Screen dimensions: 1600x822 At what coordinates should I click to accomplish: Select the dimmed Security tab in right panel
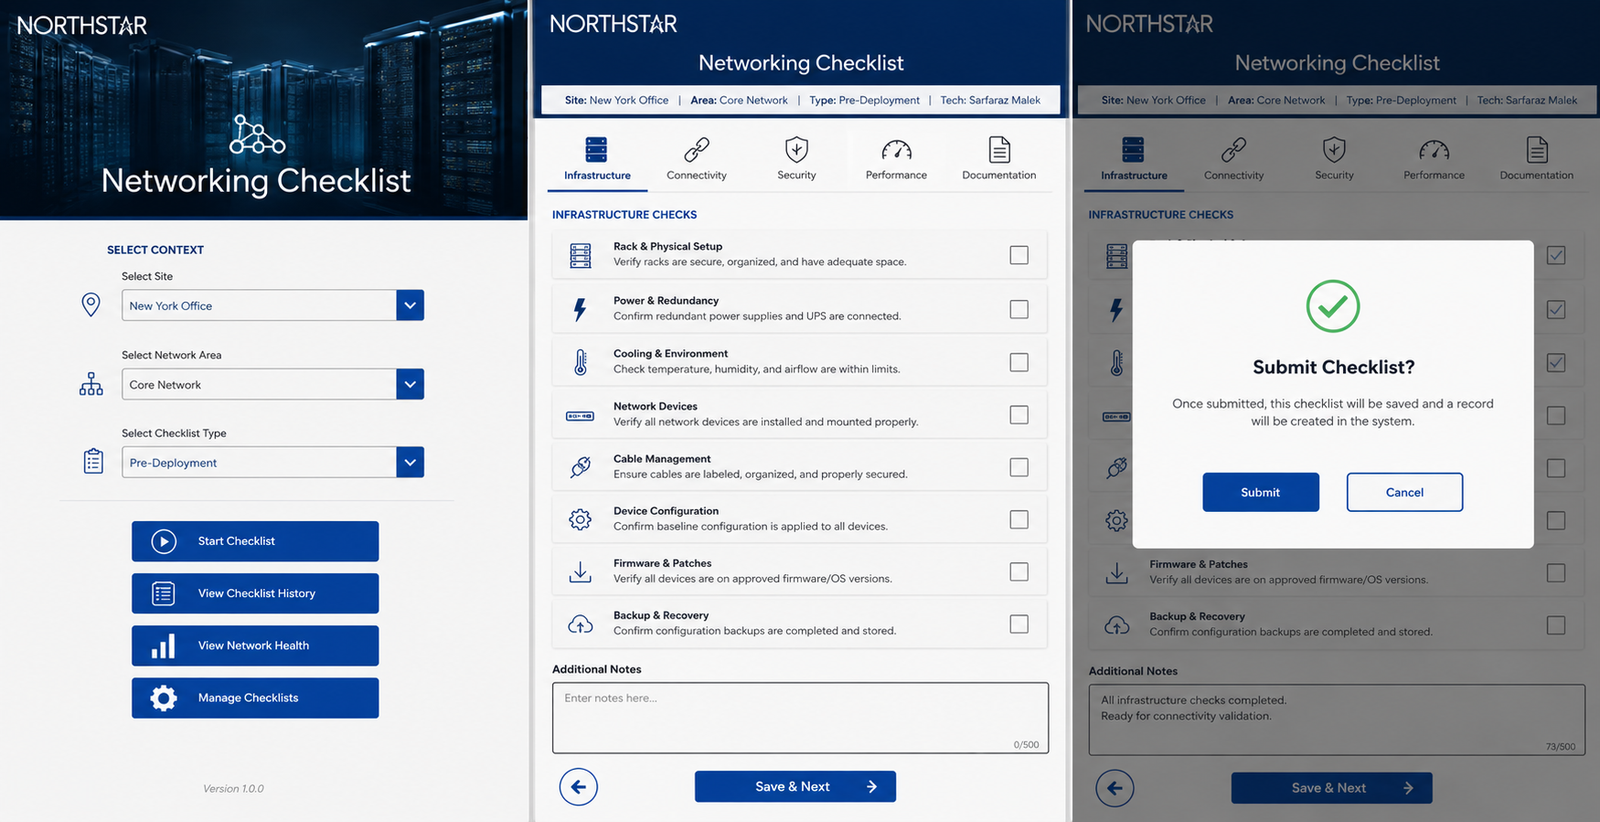click(x=1334, y=160)
